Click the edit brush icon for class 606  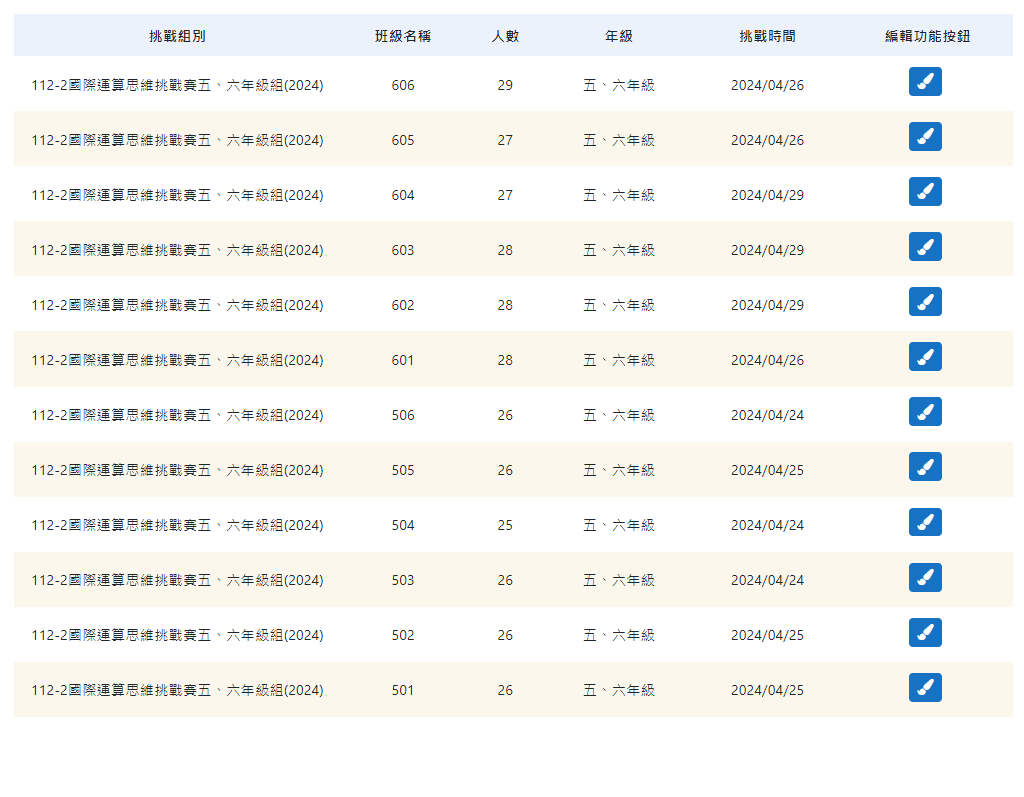click(x=925, y=82)
